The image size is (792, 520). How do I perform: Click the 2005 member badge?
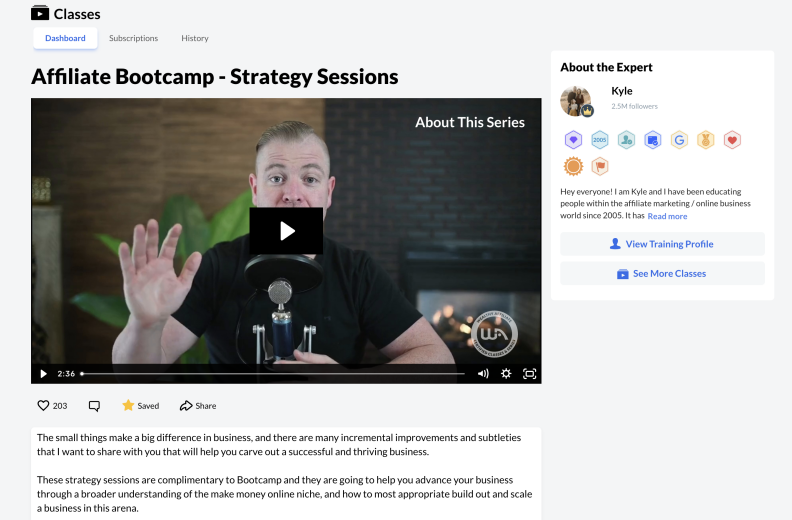pyautogui.click(x=600, y=140)
